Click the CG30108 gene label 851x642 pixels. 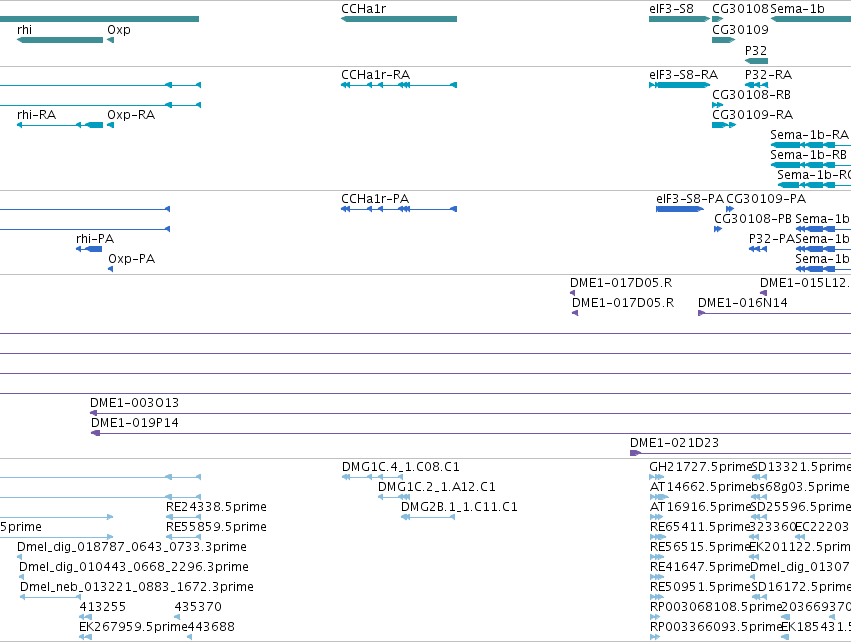[740, 9]
